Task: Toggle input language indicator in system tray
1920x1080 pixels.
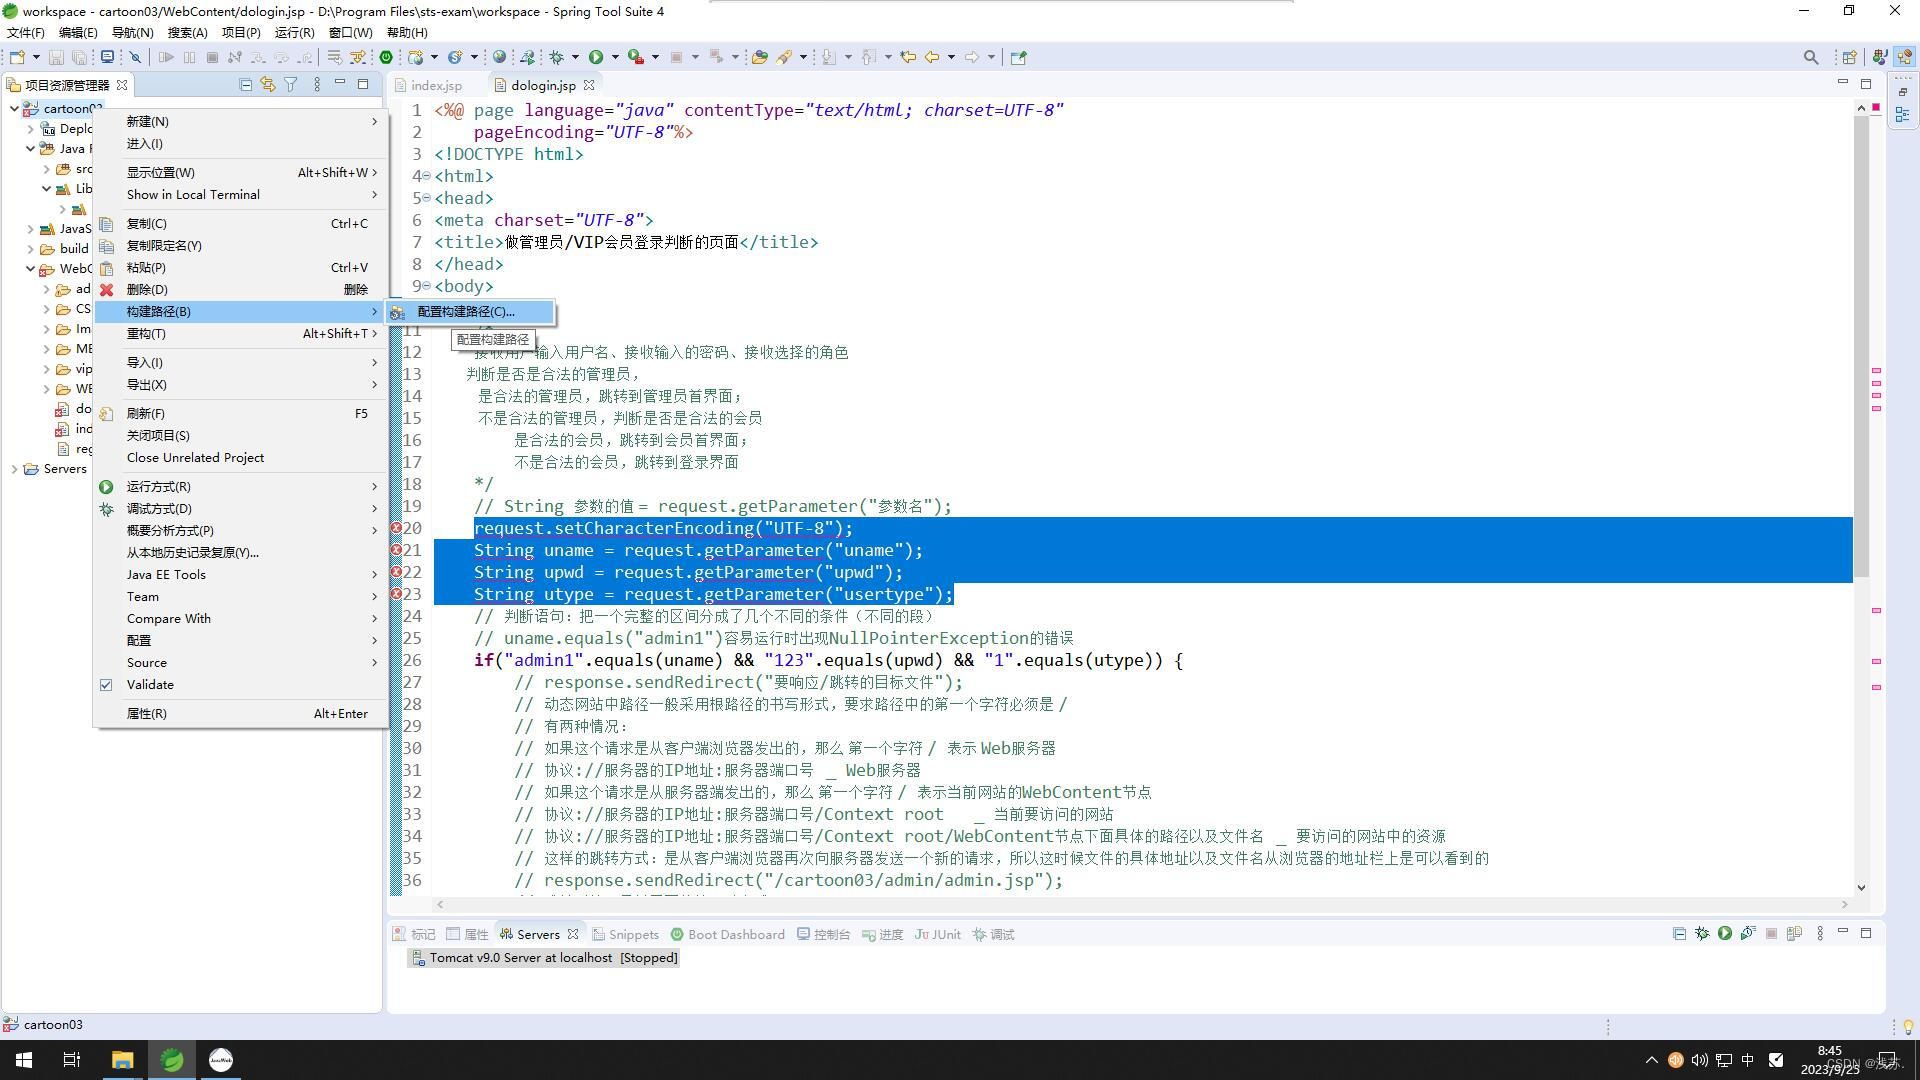Action: 1747,1059
